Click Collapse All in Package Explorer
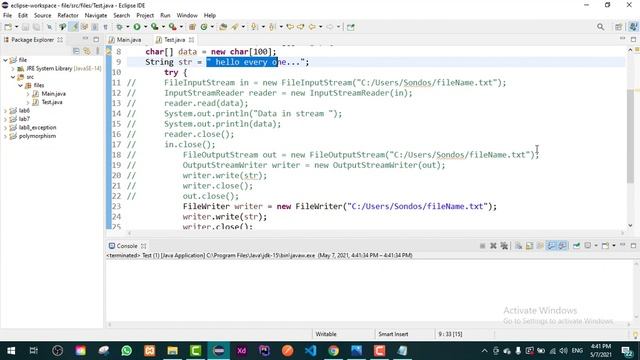640x360 pixels. pyautogui.click(x=76, y=51)
